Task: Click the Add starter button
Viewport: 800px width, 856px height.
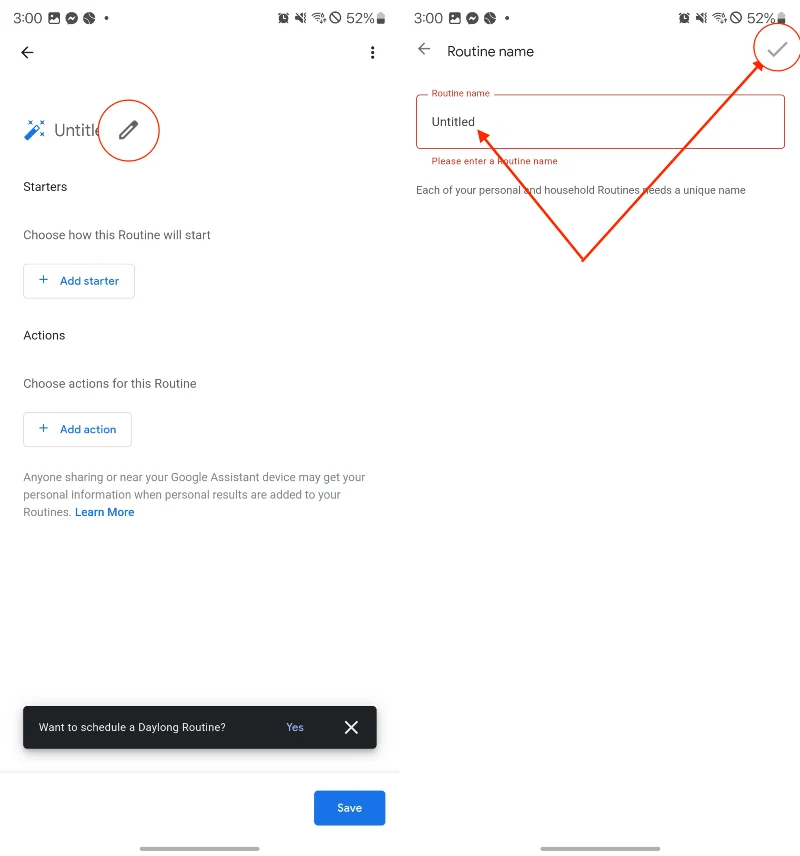Action: (78, 281)
